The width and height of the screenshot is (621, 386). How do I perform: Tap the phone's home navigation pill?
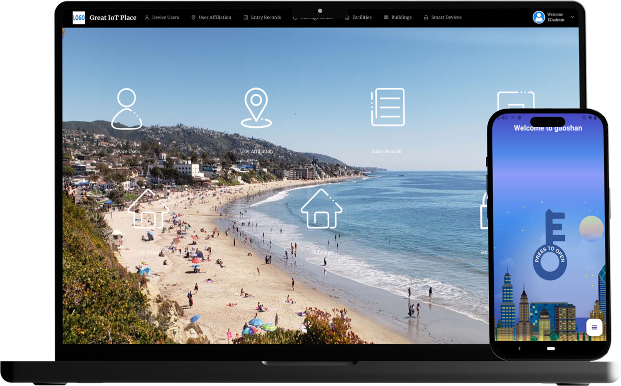click(551, 349)
